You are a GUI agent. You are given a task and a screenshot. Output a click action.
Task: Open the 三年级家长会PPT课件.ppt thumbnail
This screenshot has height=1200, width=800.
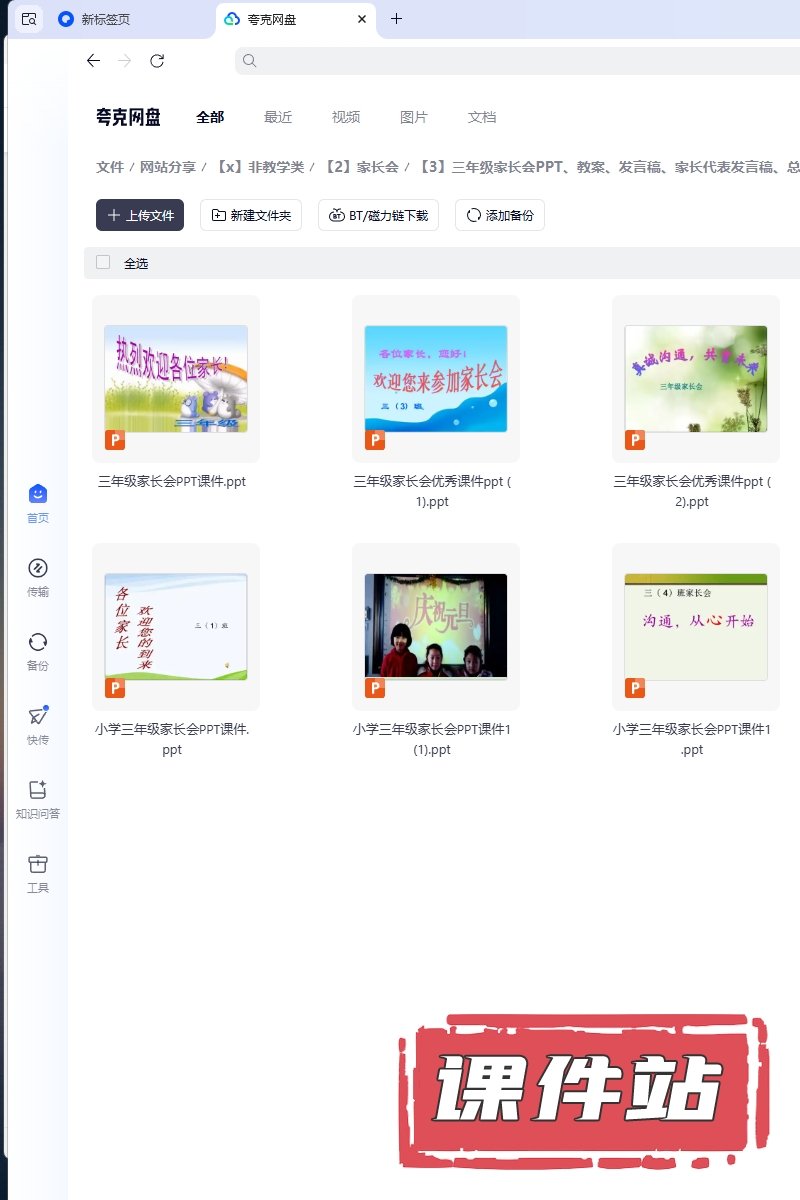(176, 379)
